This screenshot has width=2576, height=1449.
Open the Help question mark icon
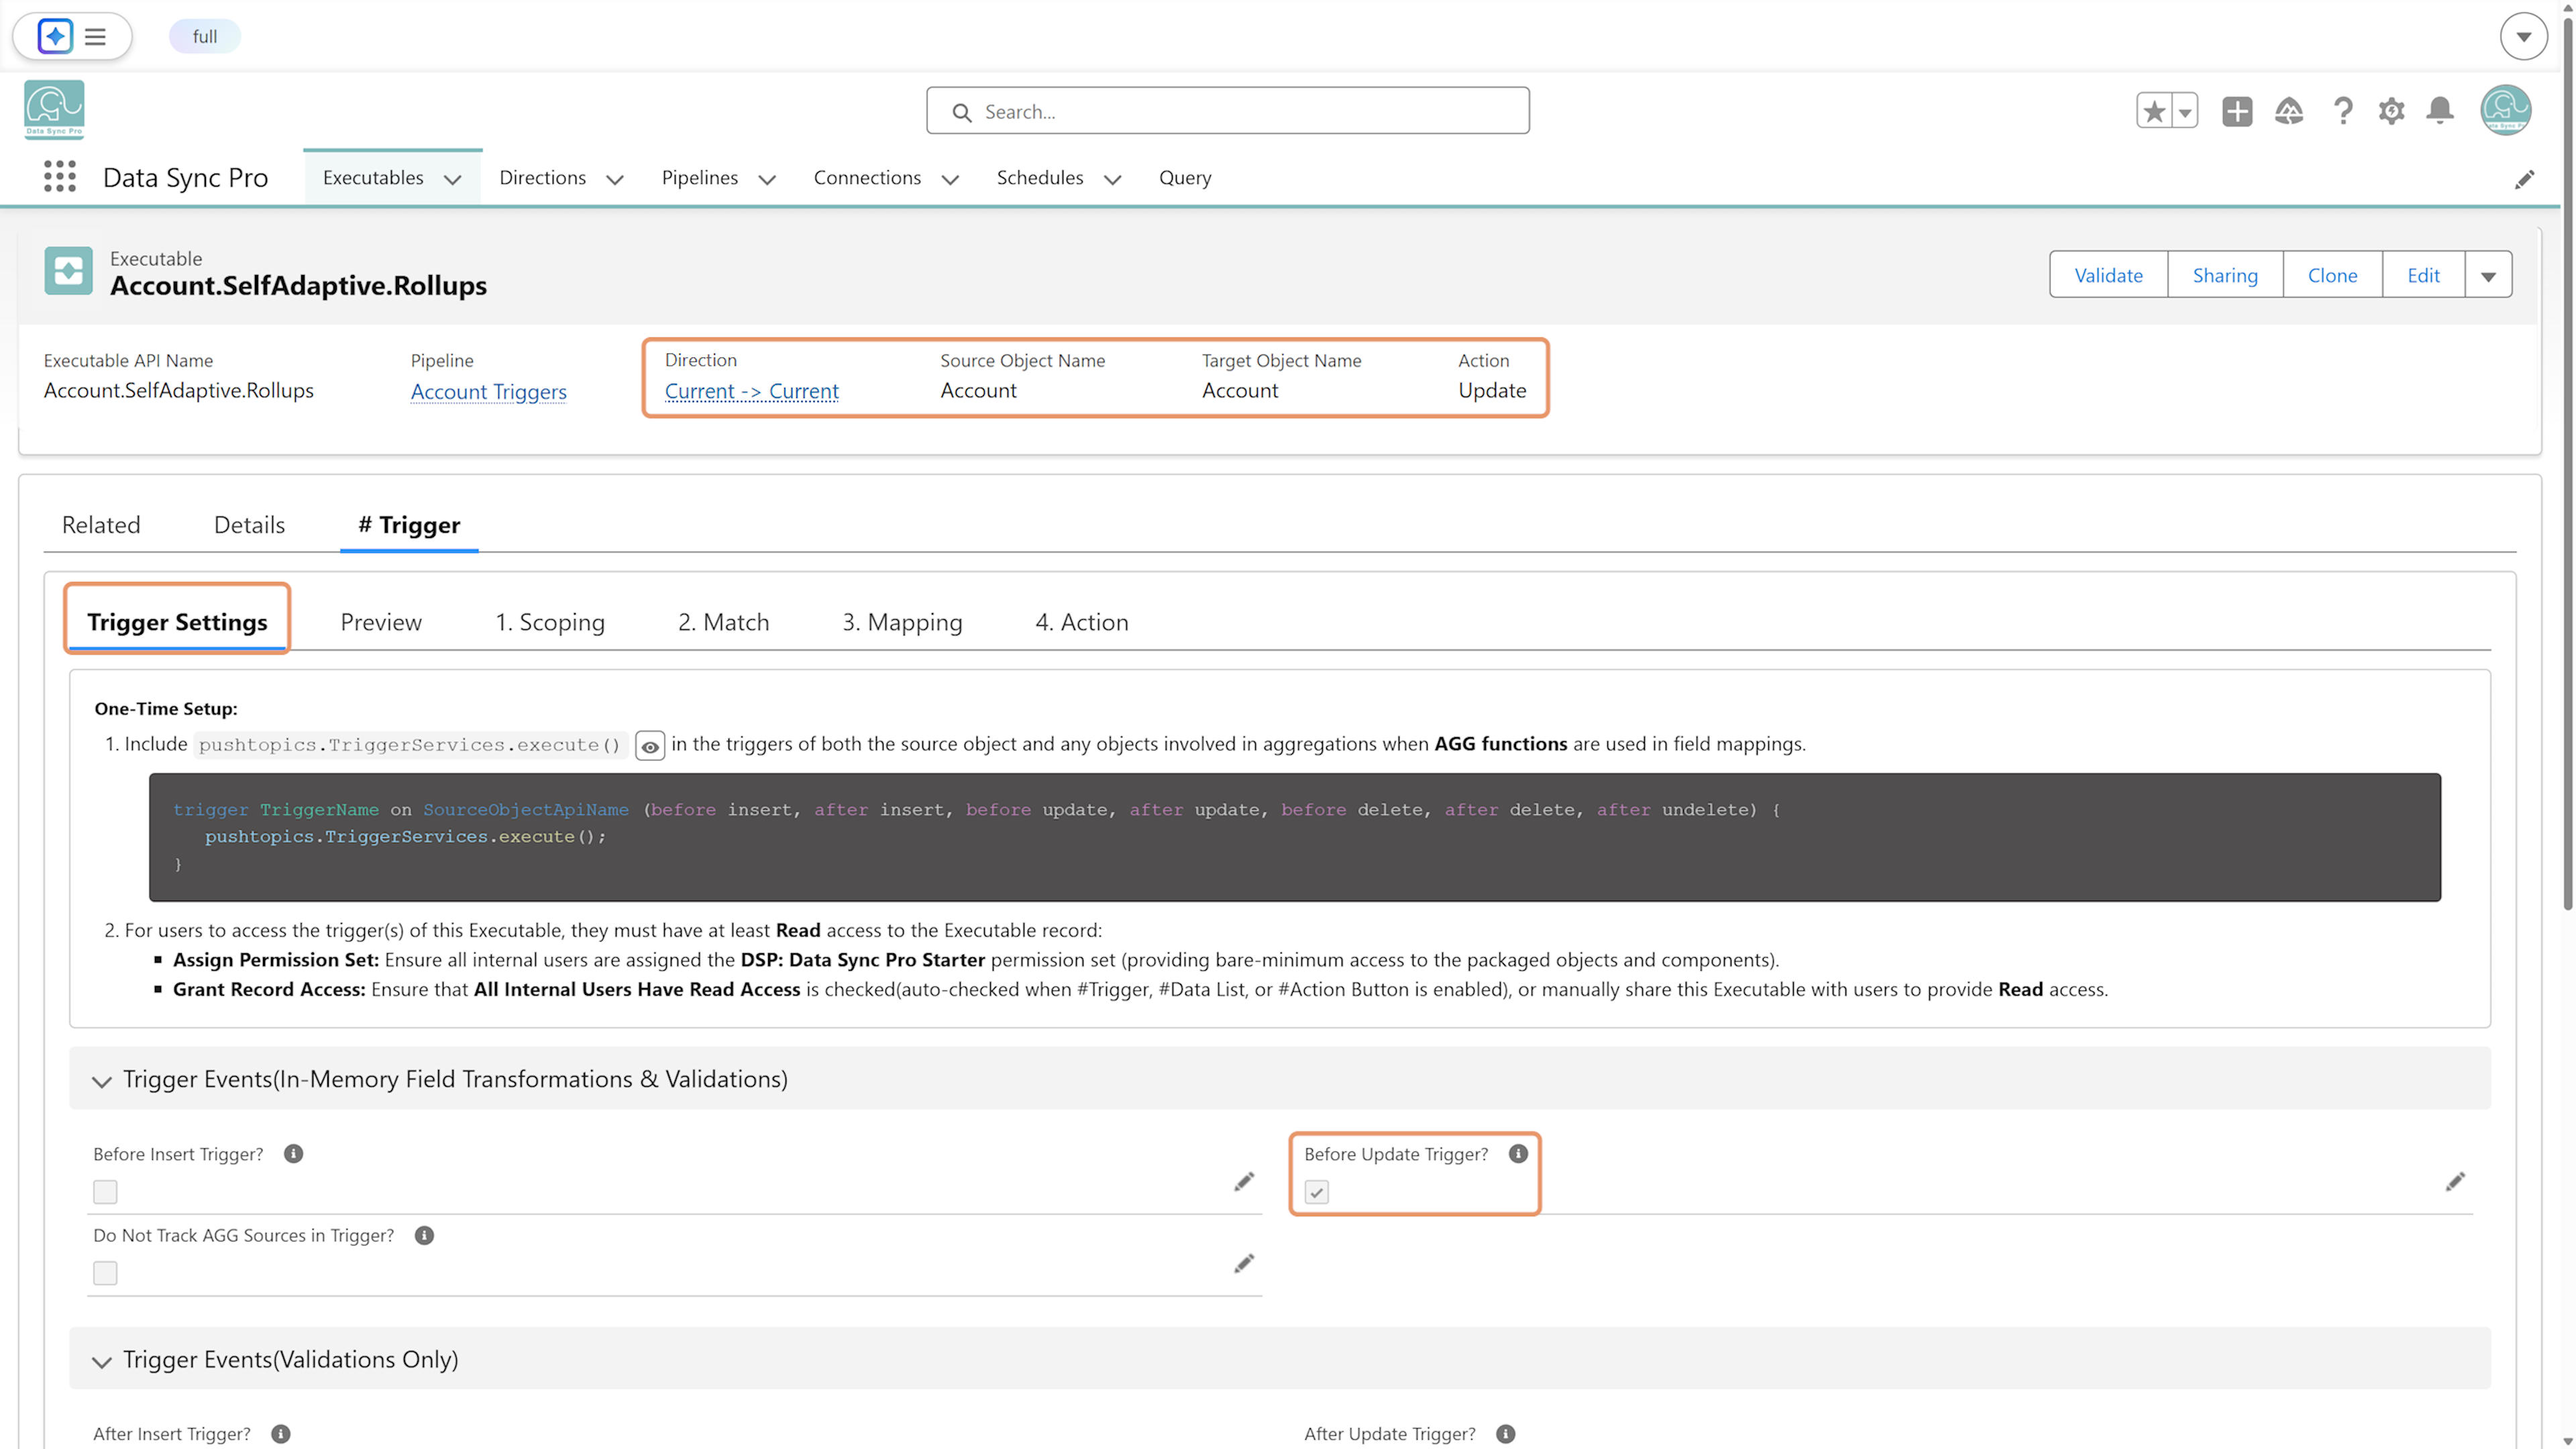(x=2342, y=110)
